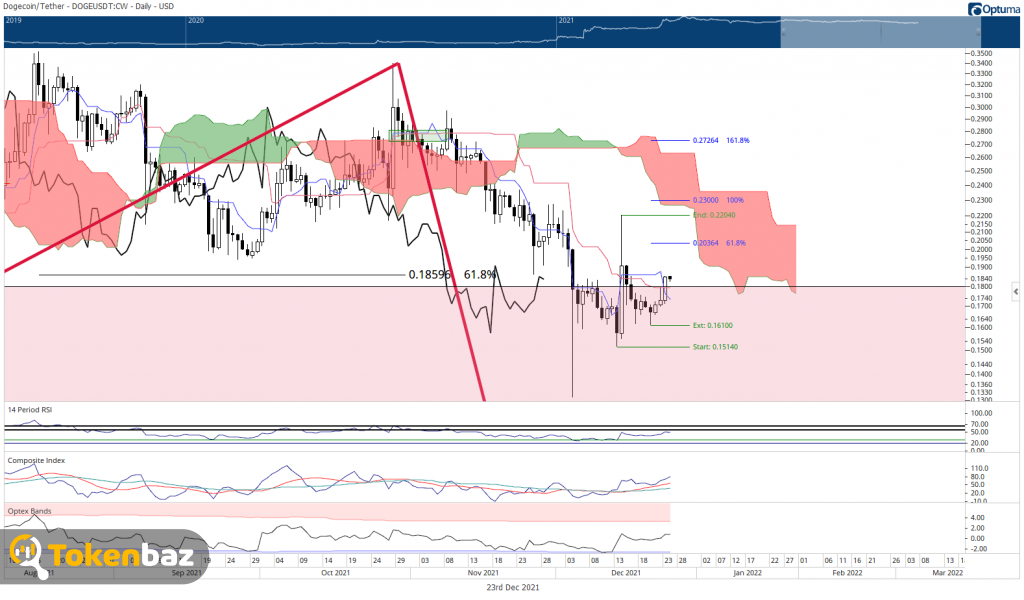Image resolution: width=1024 pixels, height=600 pixels.
Task: Click the Dec 2021 label on date axis
Action: [626, 573]
